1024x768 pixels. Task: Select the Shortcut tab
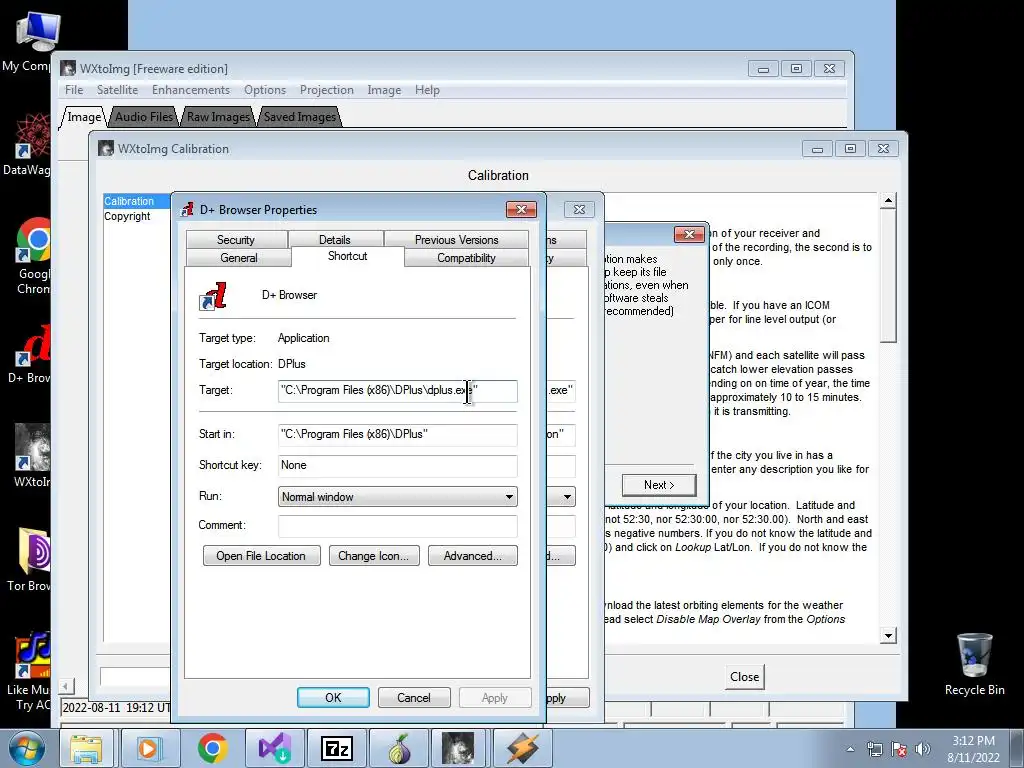[347, 256]
